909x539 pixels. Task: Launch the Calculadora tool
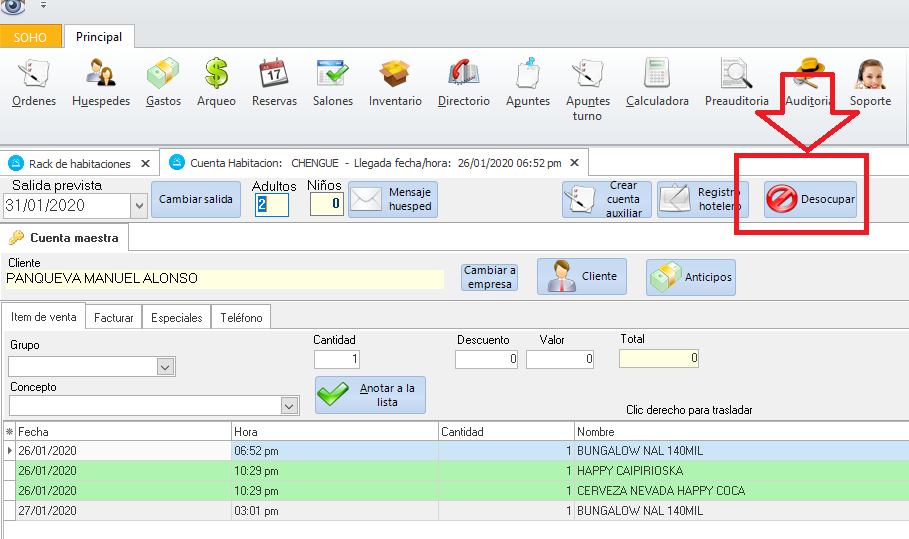tap(657, 83)
